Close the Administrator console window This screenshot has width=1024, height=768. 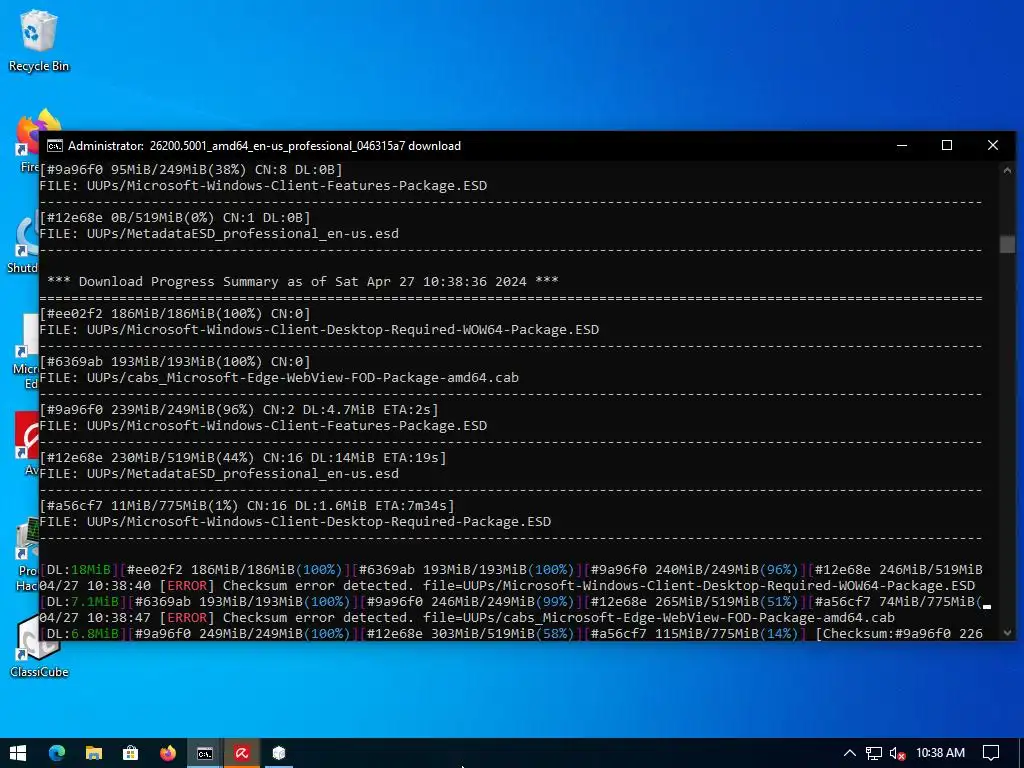(x=993, y=145)
